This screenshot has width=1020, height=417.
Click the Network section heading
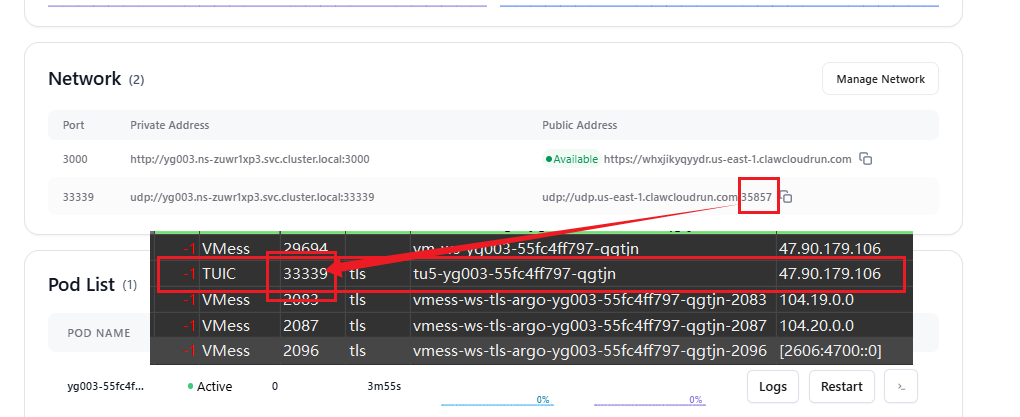tap(85, 79)
